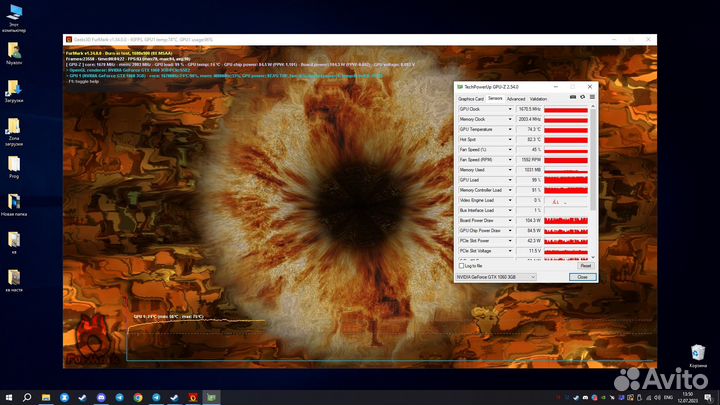The width and height of the screenshot is (720, 405).
Task: Open the NVIDIA GeForce GTX 1060 3GB selector
Action: pos(496,277)
